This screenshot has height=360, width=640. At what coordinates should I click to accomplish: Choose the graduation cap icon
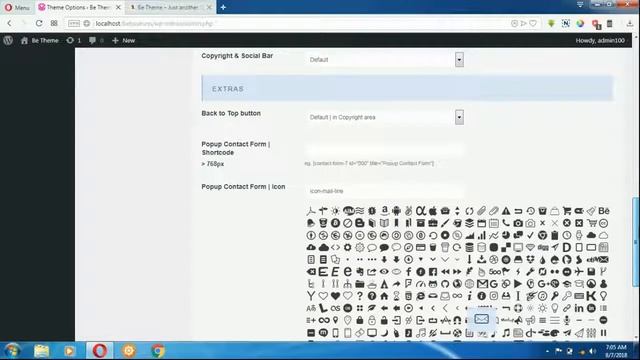[567, 284]
